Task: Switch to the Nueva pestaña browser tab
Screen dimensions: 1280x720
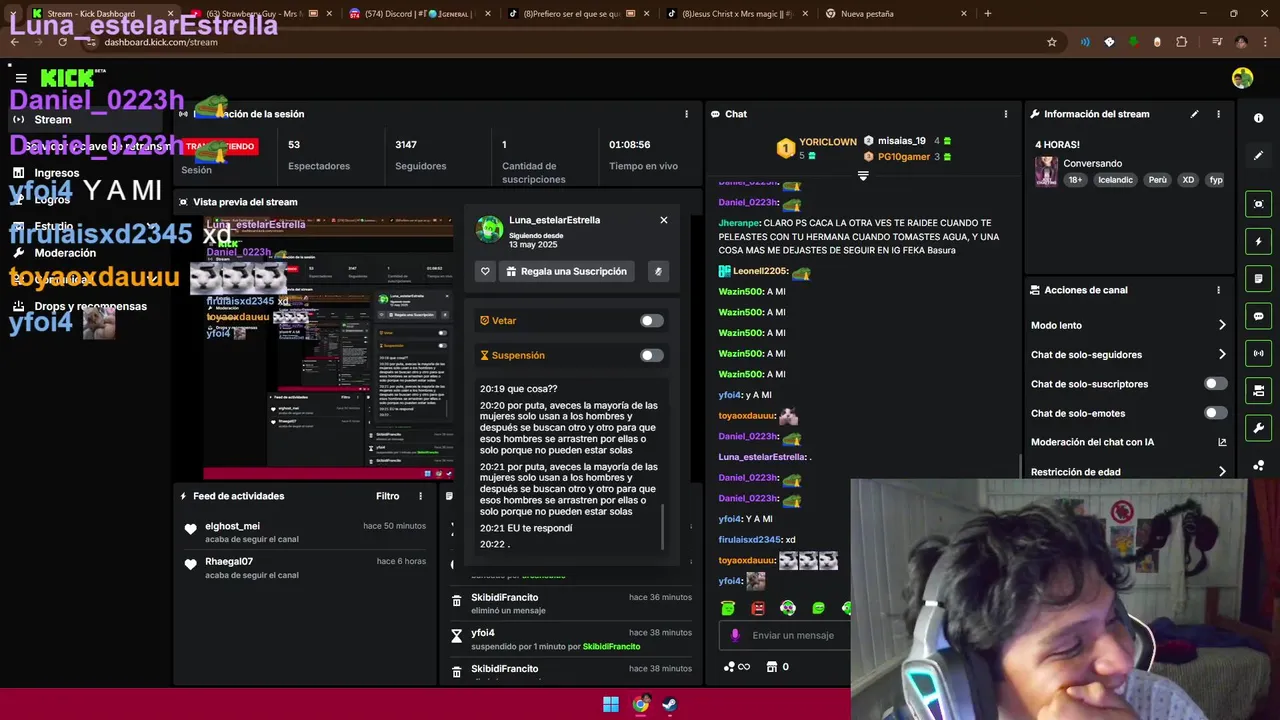Action: click(x=897, y=14)
